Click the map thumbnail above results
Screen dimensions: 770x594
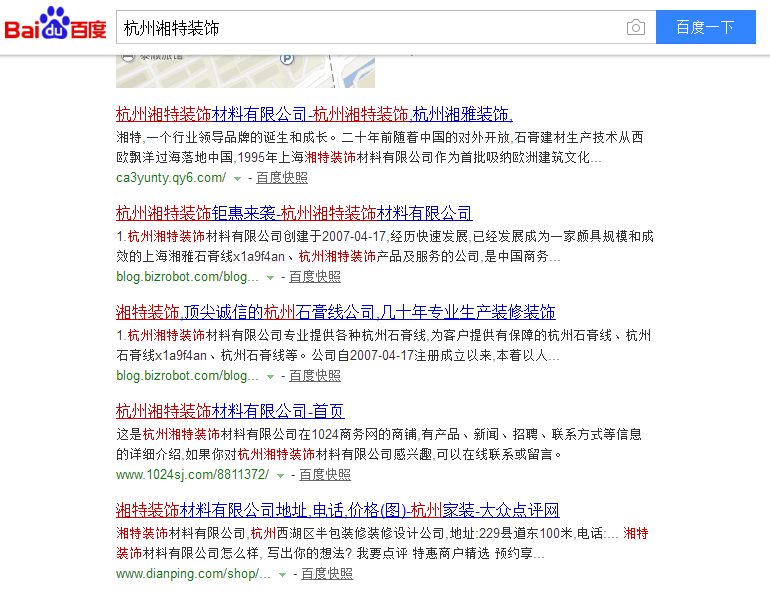(245, 72)
